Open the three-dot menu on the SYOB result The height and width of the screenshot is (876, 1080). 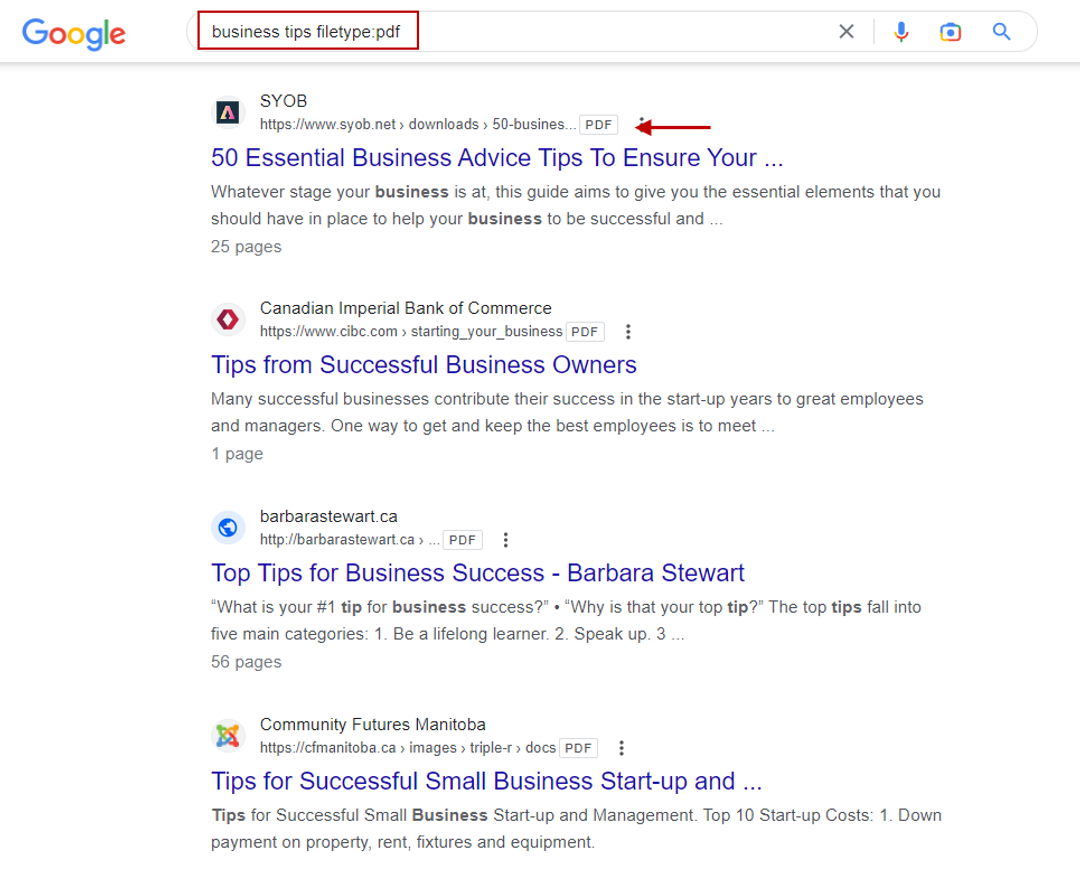[640, 124]
